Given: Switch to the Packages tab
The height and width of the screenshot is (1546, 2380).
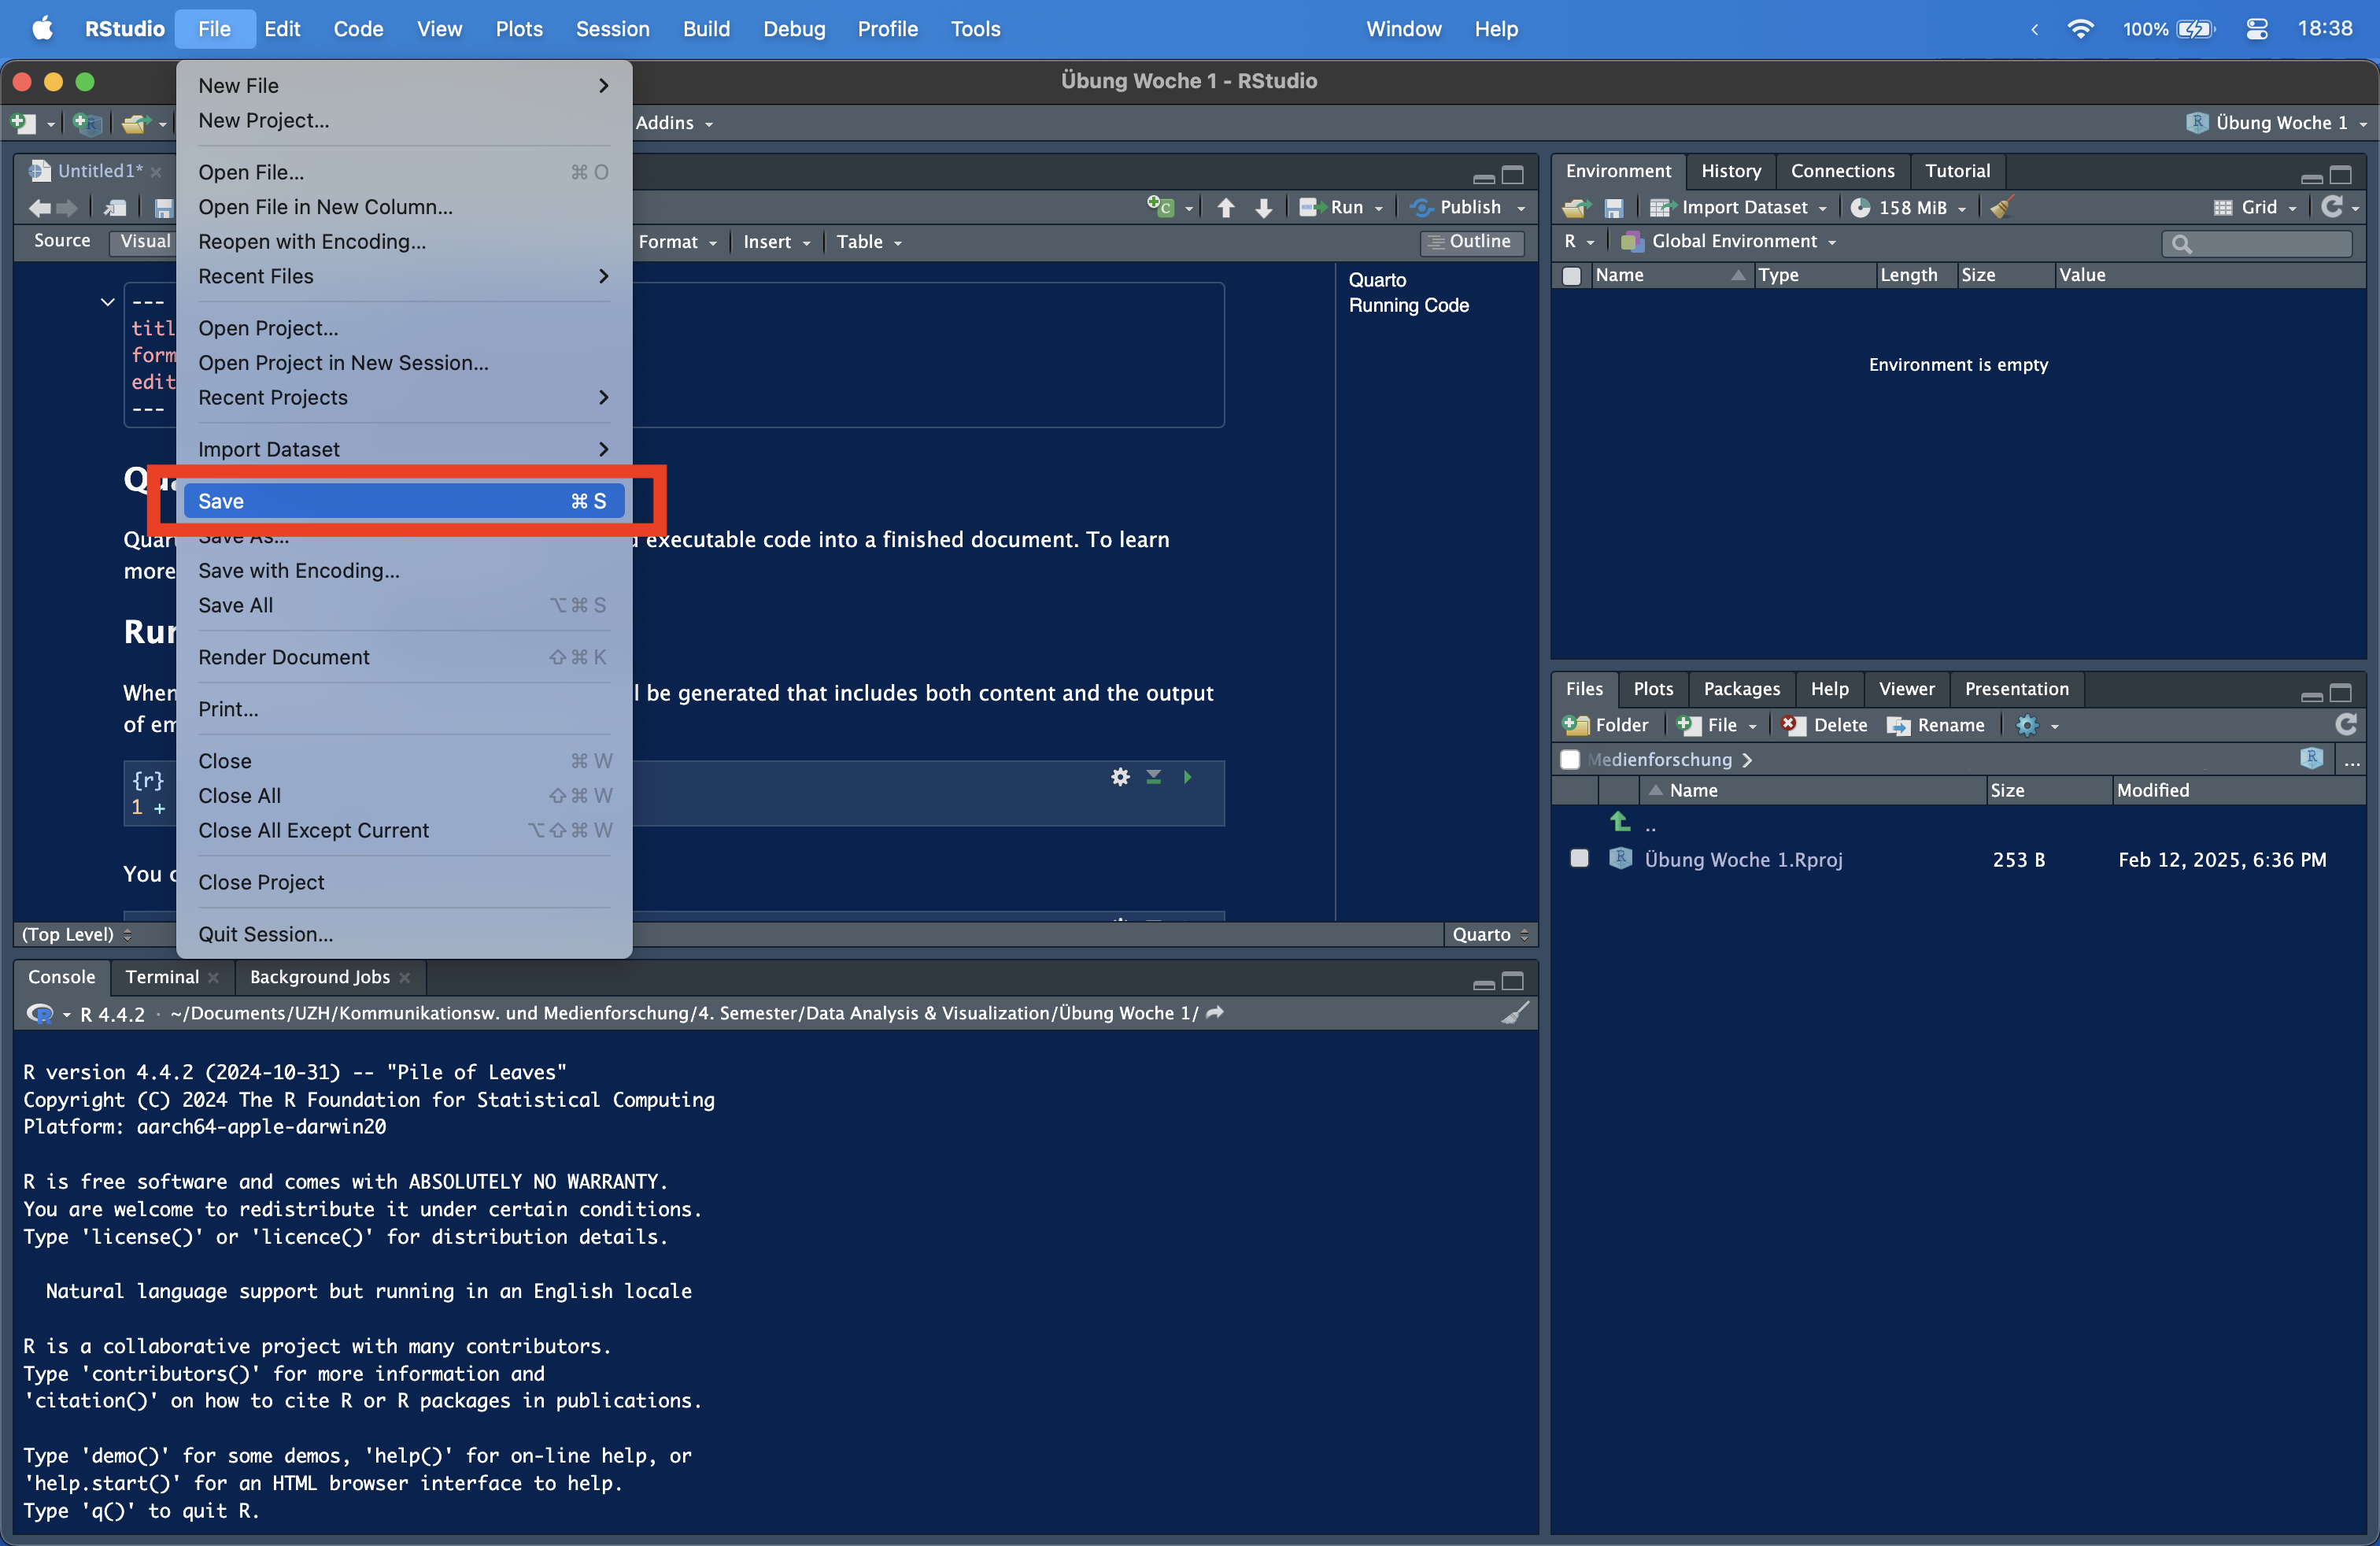Looking at the screenshot, I should point(1740,688).
